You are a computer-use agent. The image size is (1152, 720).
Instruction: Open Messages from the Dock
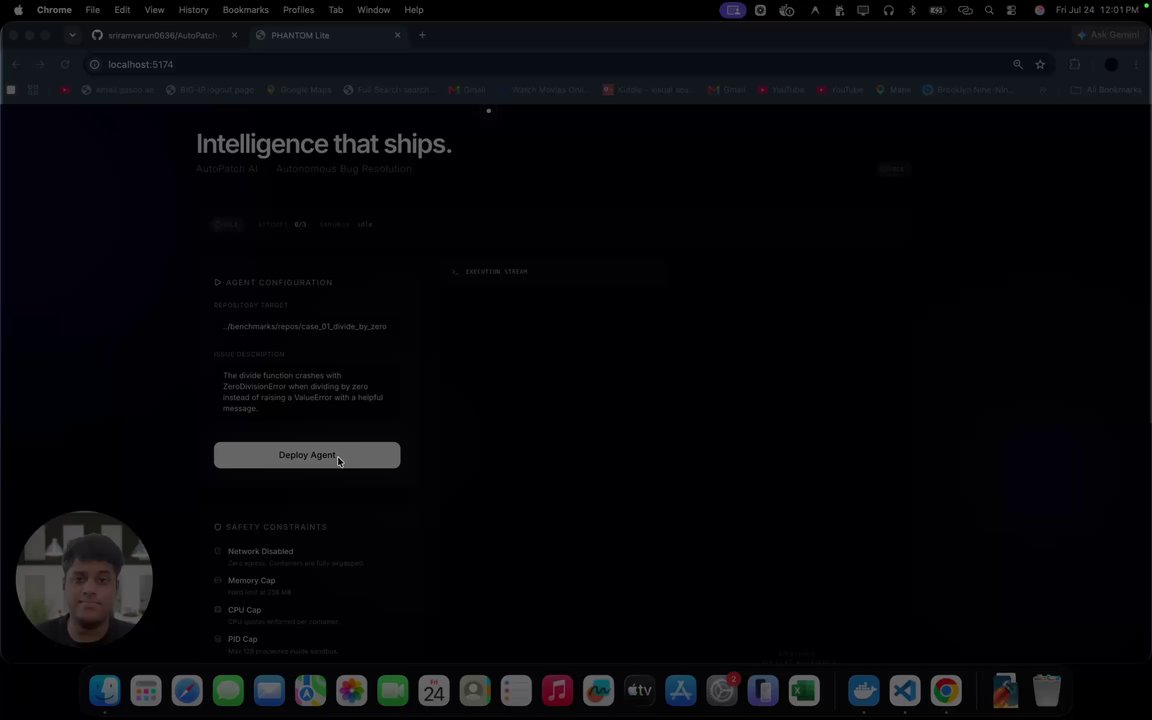tap(228, 691)
